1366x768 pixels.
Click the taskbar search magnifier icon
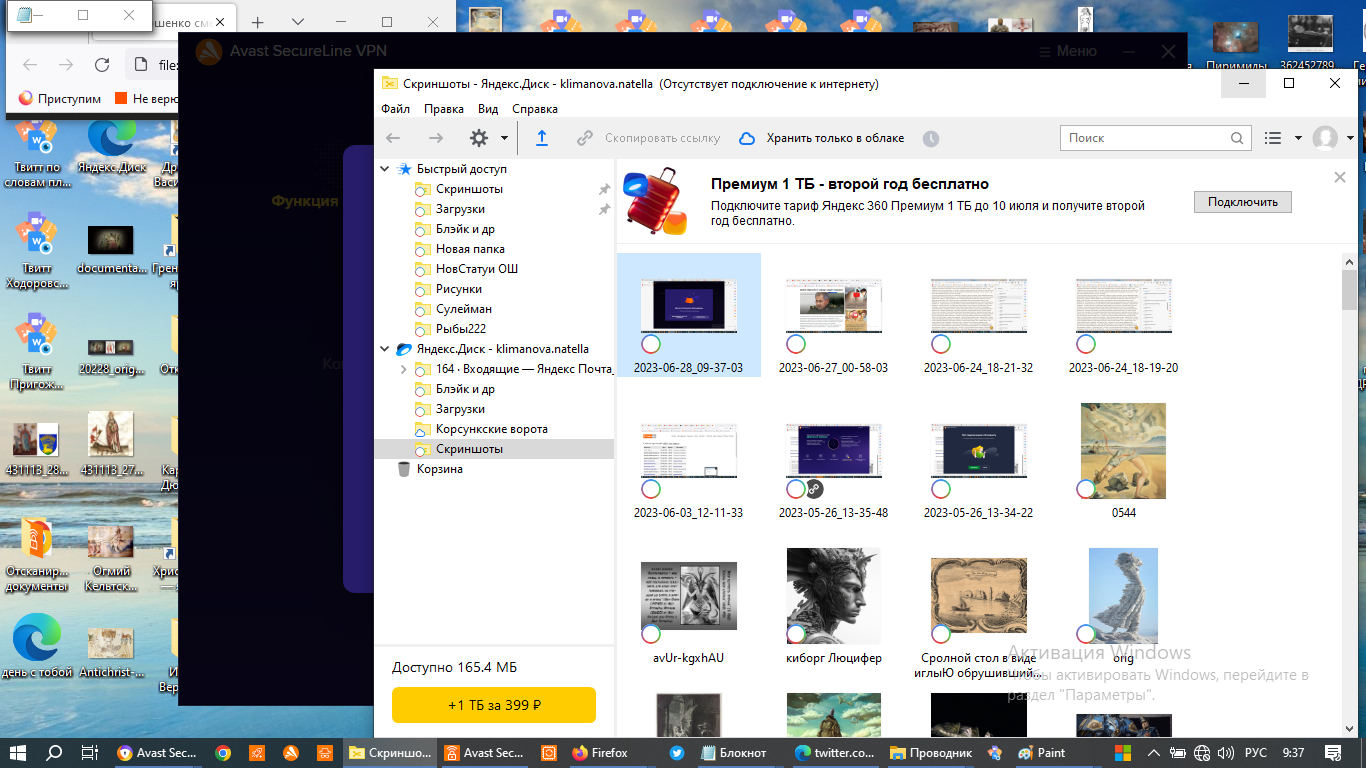coord(54,753)
